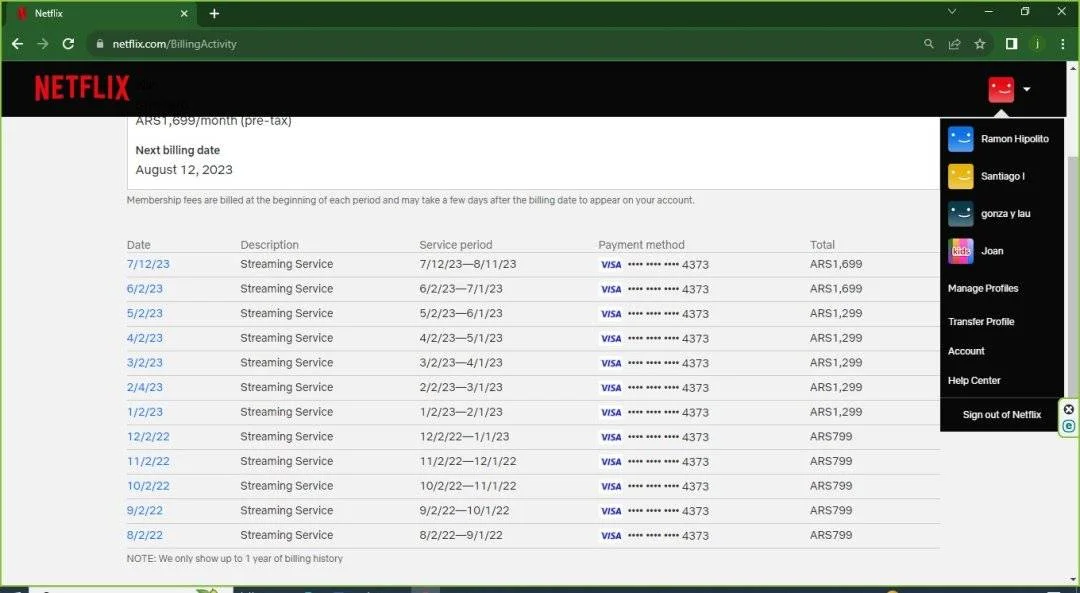Open the Joan kids profile icon
Image resolution: width=1080 pixels, height=593 pixels.
click(960, 251)
